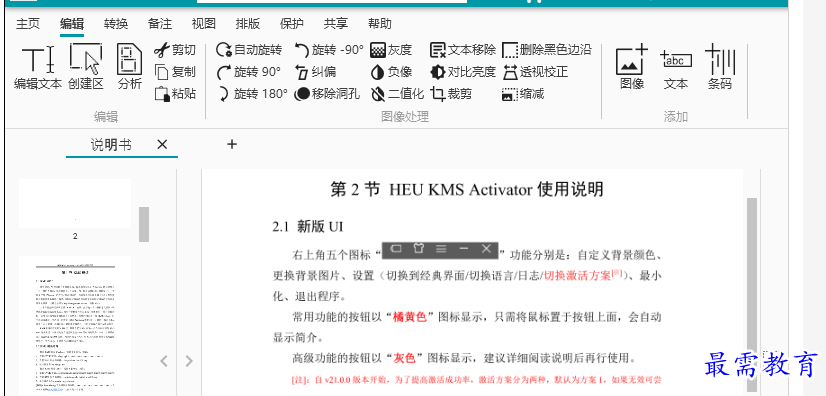
Task: Click the heading 2.1 新版 UI
Action: [x=308, y=227]
